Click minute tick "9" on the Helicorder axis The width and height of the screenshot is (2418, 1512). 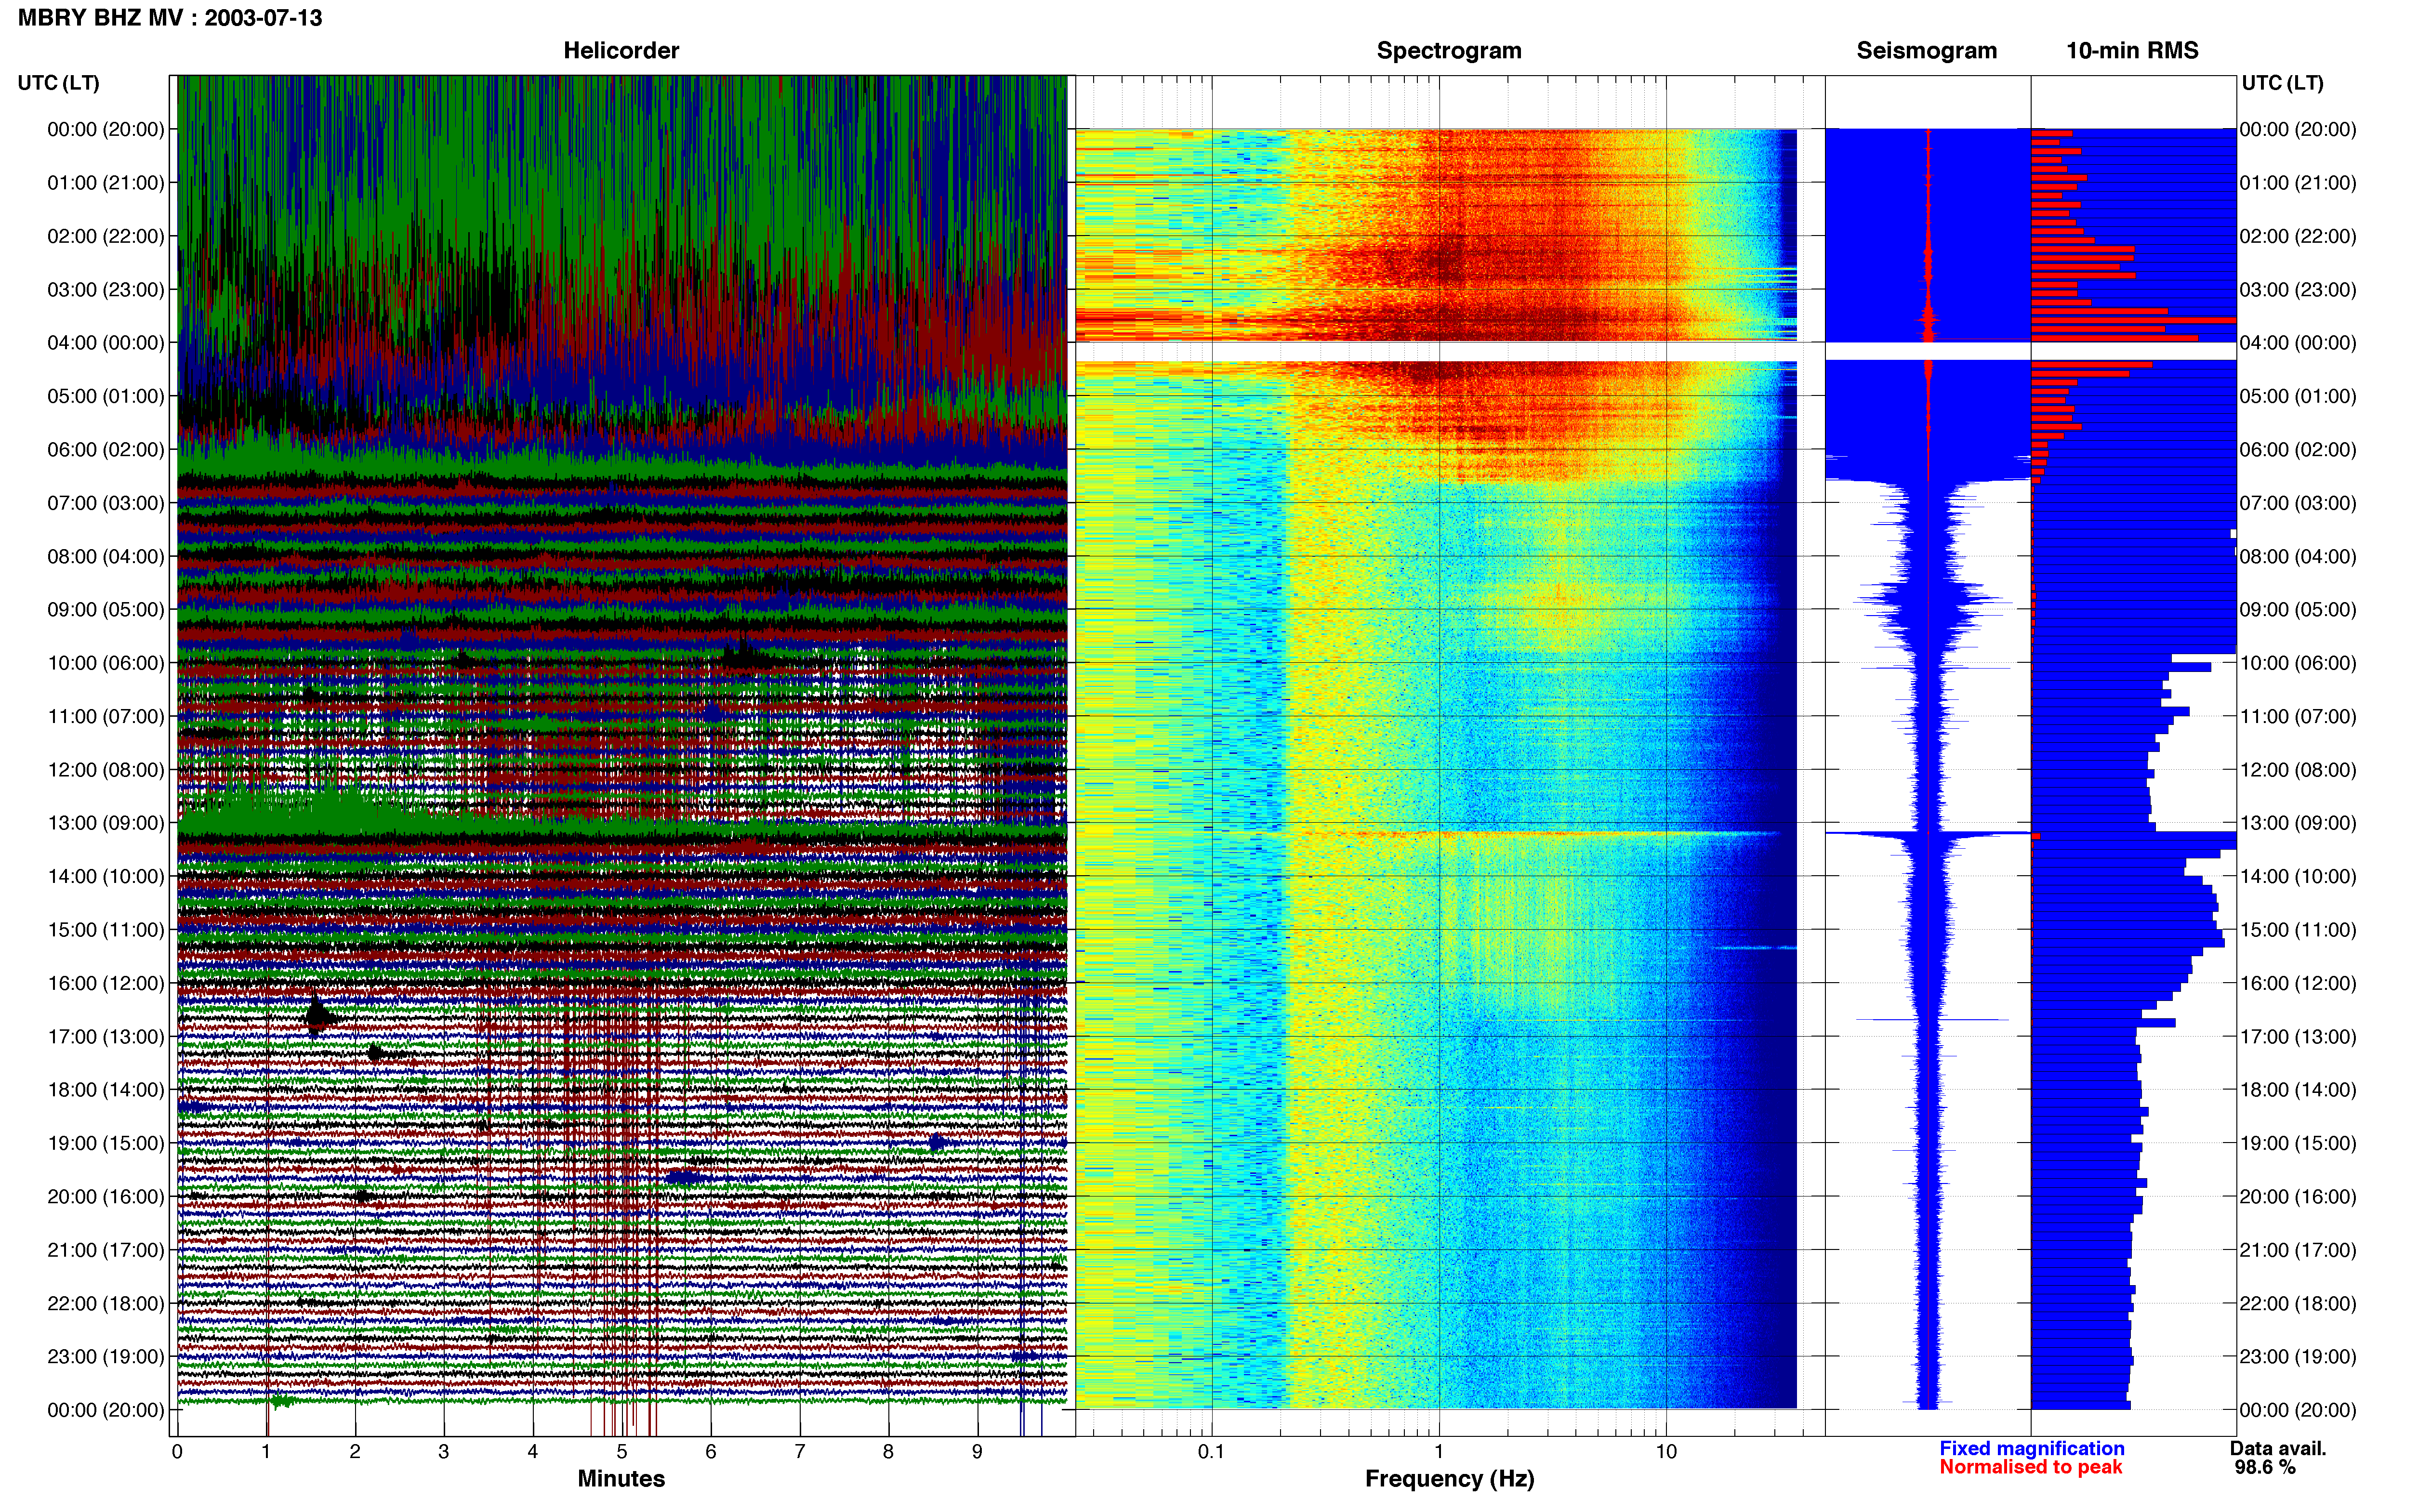977,1452
